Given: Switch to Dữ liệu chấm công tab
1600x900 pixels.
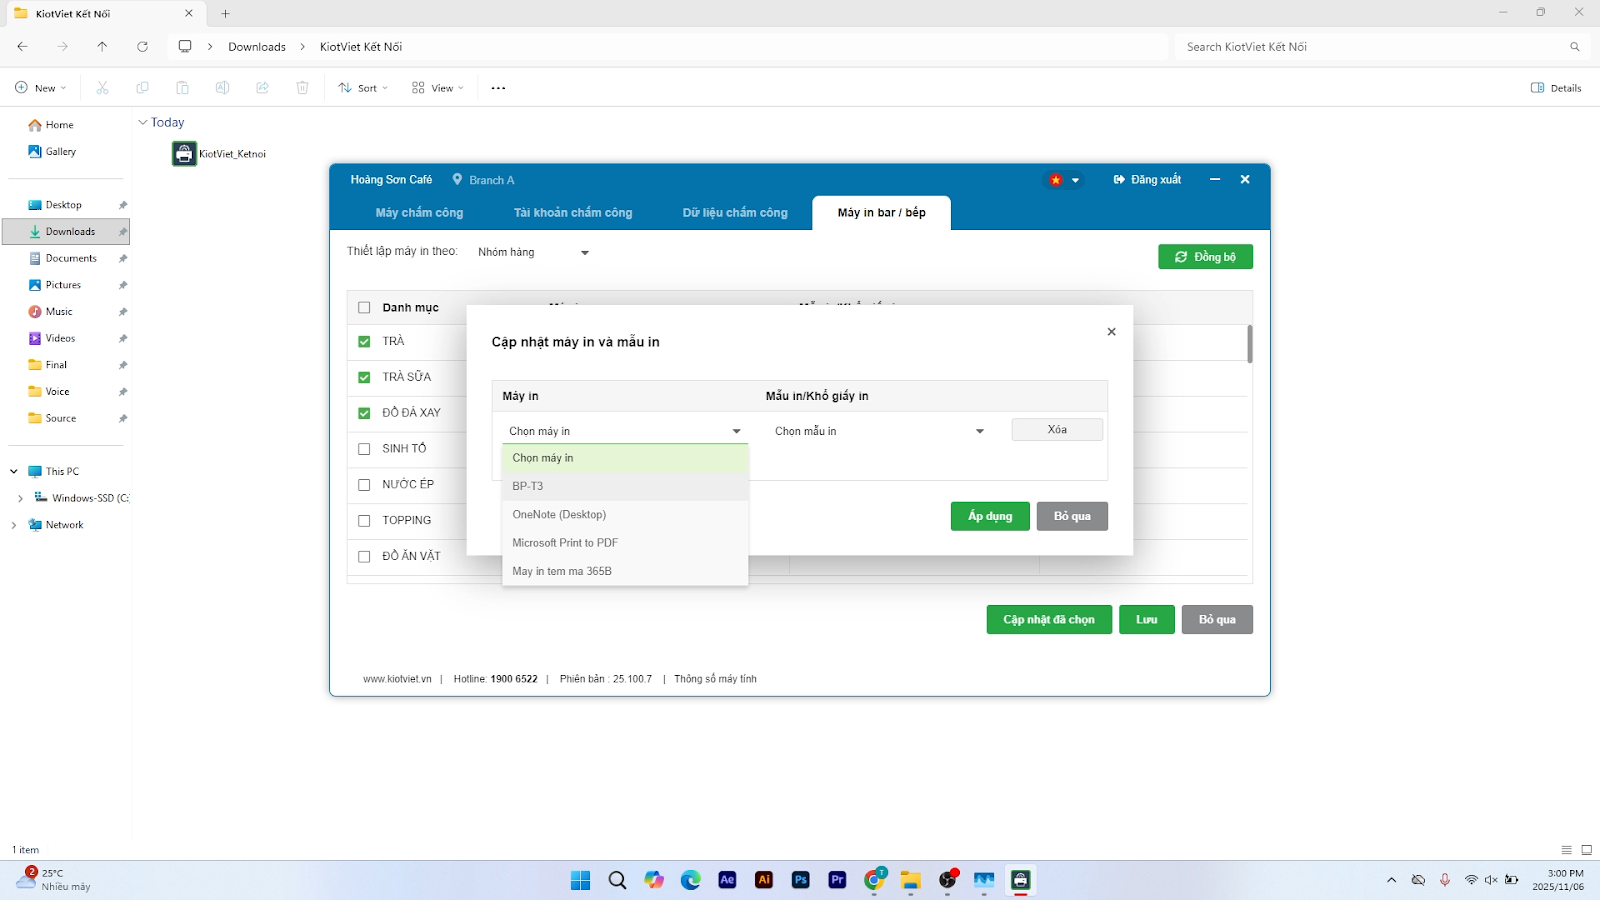Looking at the screenshot, I should click(x=735, y=213).
